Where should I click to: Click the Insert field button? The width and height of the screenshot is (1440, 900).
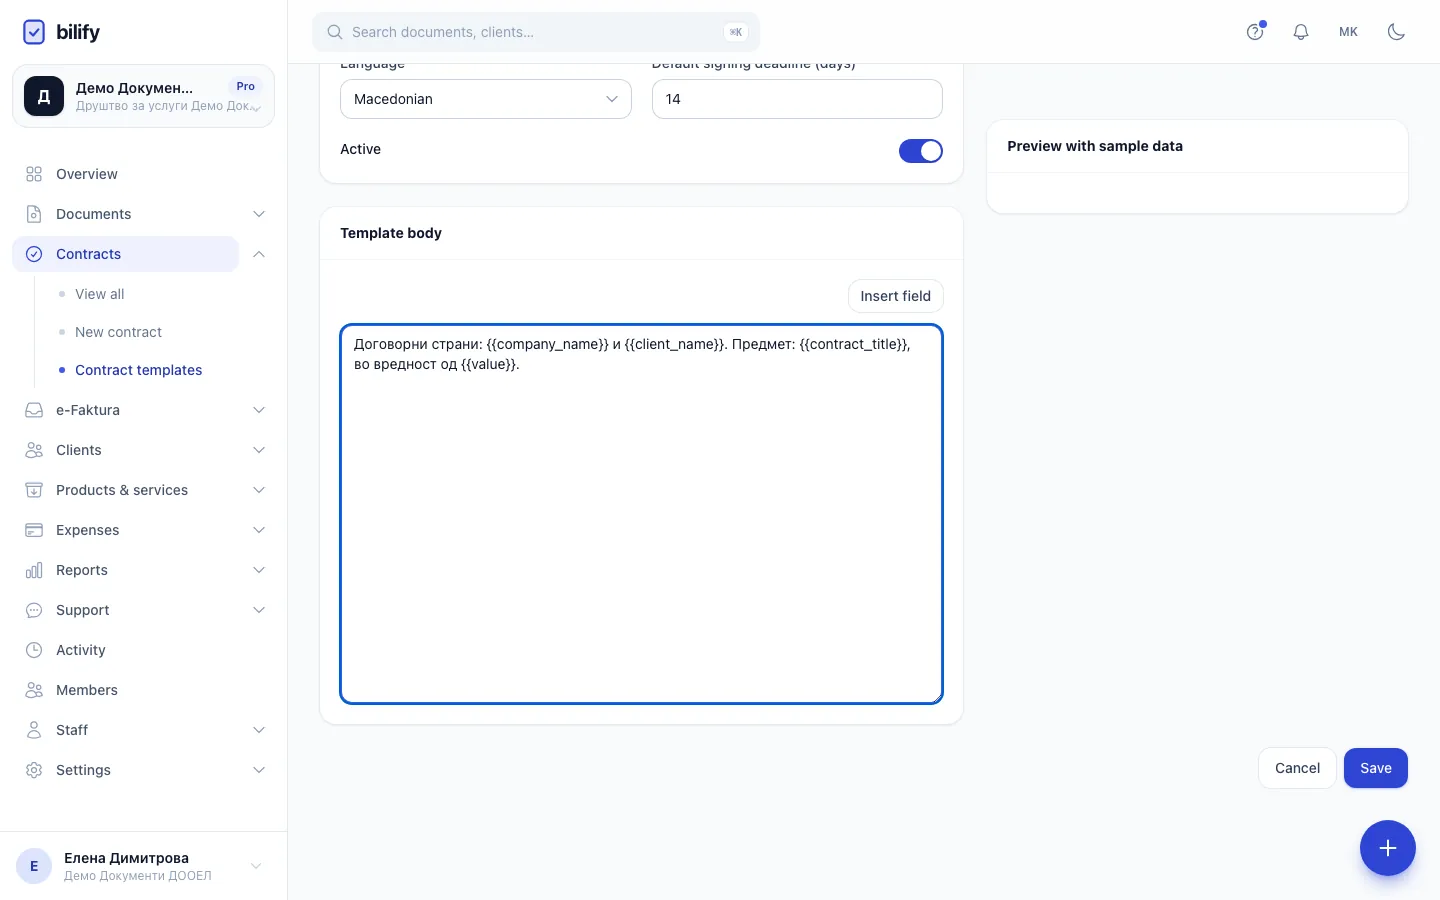(895, 296)
